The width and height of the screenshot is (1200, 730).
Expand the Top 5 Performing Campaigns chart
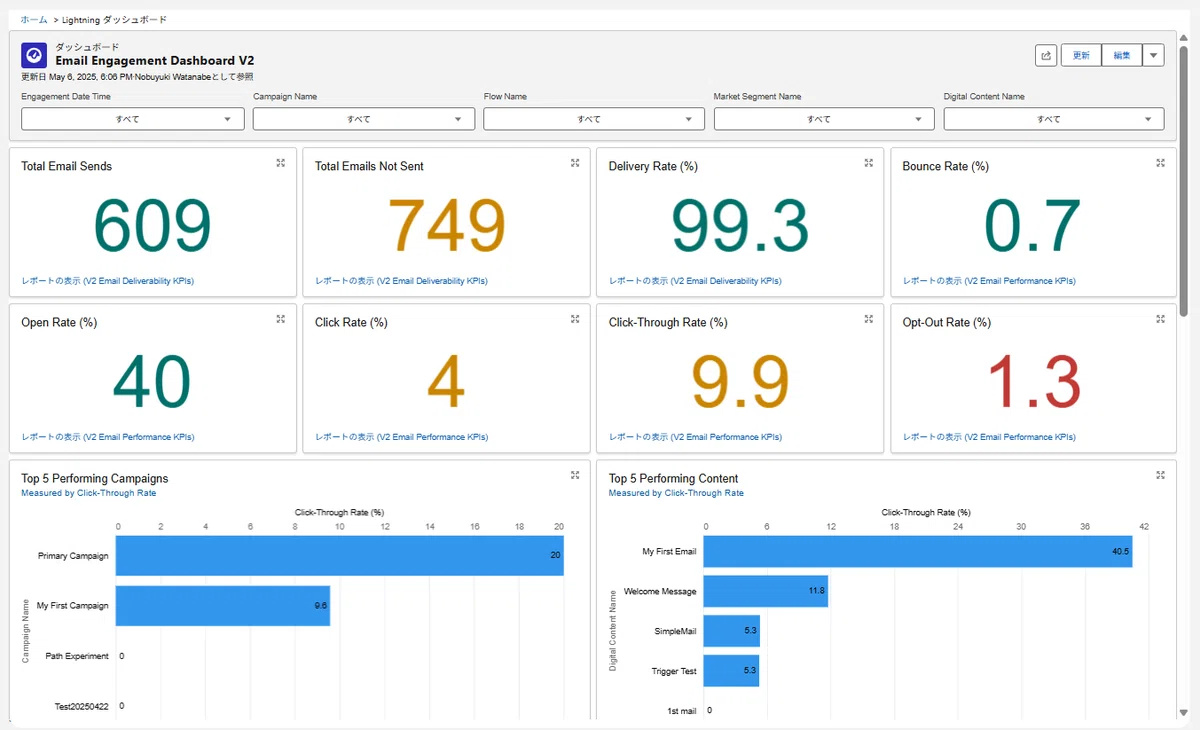pyautogui.click(x=575, y=475)
